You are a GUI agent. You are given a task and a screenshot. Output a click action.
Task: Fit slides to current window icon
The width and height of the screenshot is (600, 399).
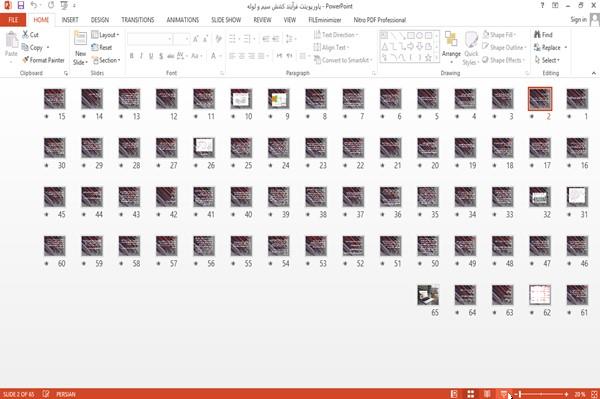(594, 394)
